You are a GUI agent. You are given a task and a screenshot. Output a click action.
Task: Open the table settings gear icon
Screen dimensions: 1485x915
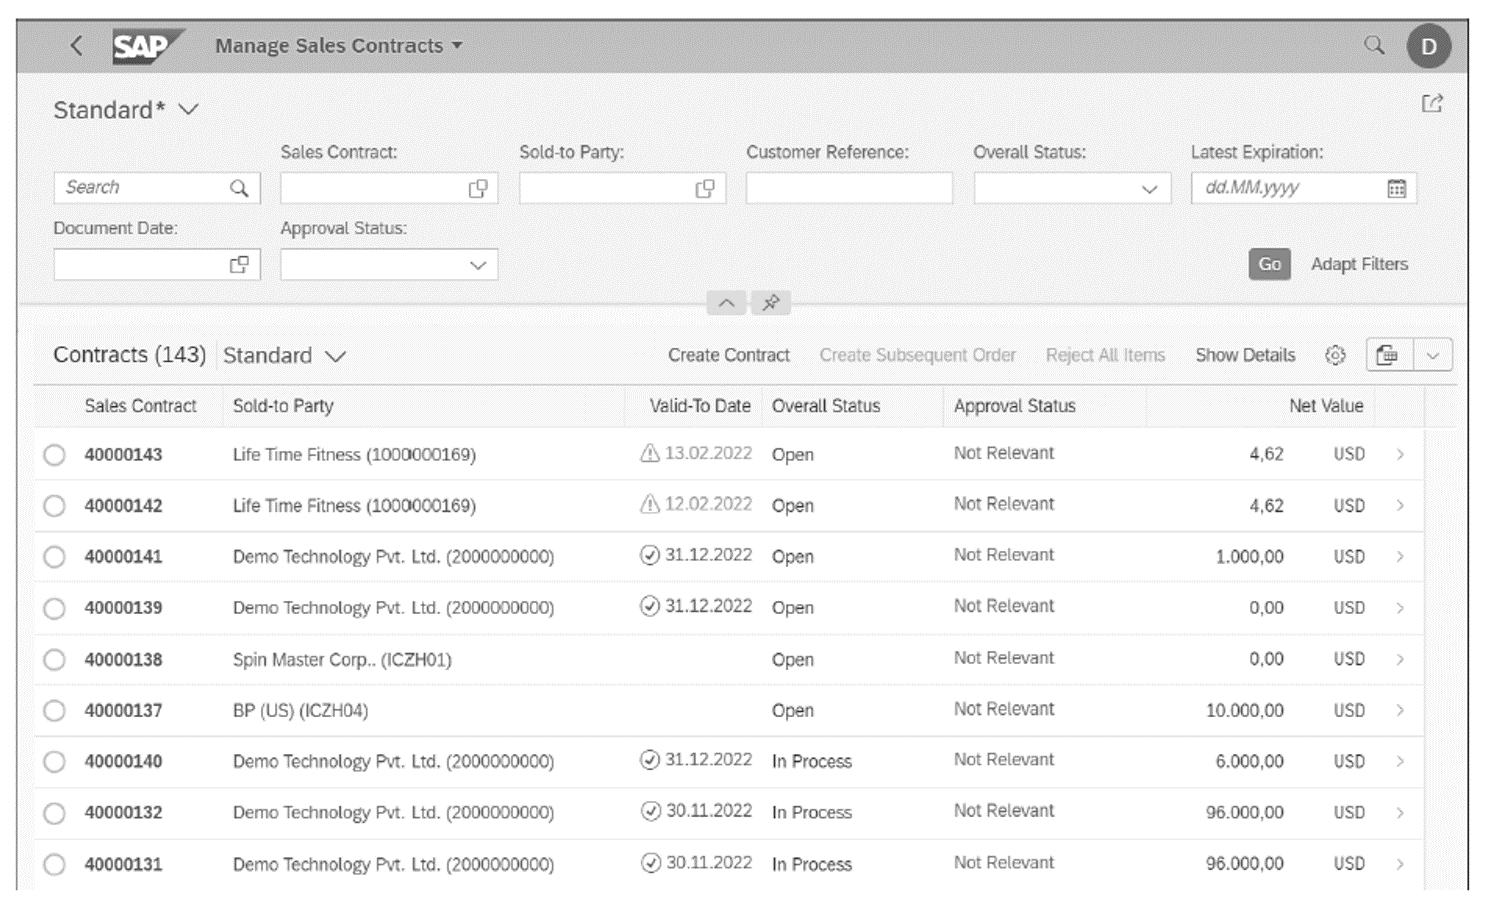(x=1335, y=355)
